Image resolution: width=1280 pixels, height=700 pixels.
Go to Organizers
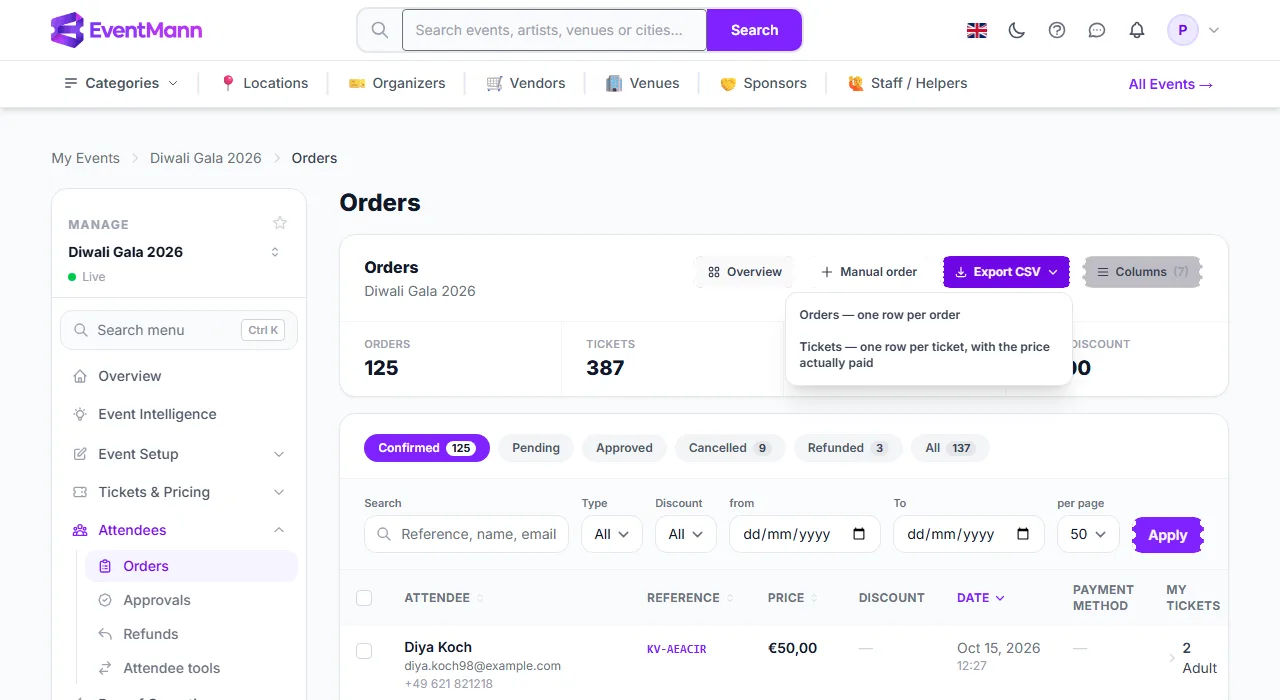pyautogui.click(x=397, y=83)
